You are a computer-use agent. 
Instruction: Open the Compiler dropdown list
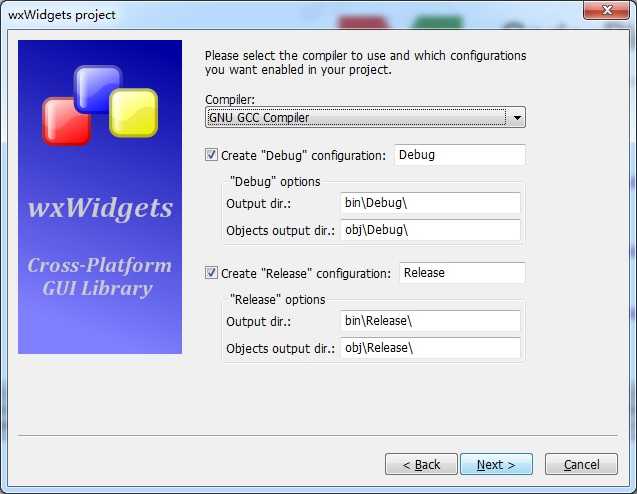pos(365,117)
